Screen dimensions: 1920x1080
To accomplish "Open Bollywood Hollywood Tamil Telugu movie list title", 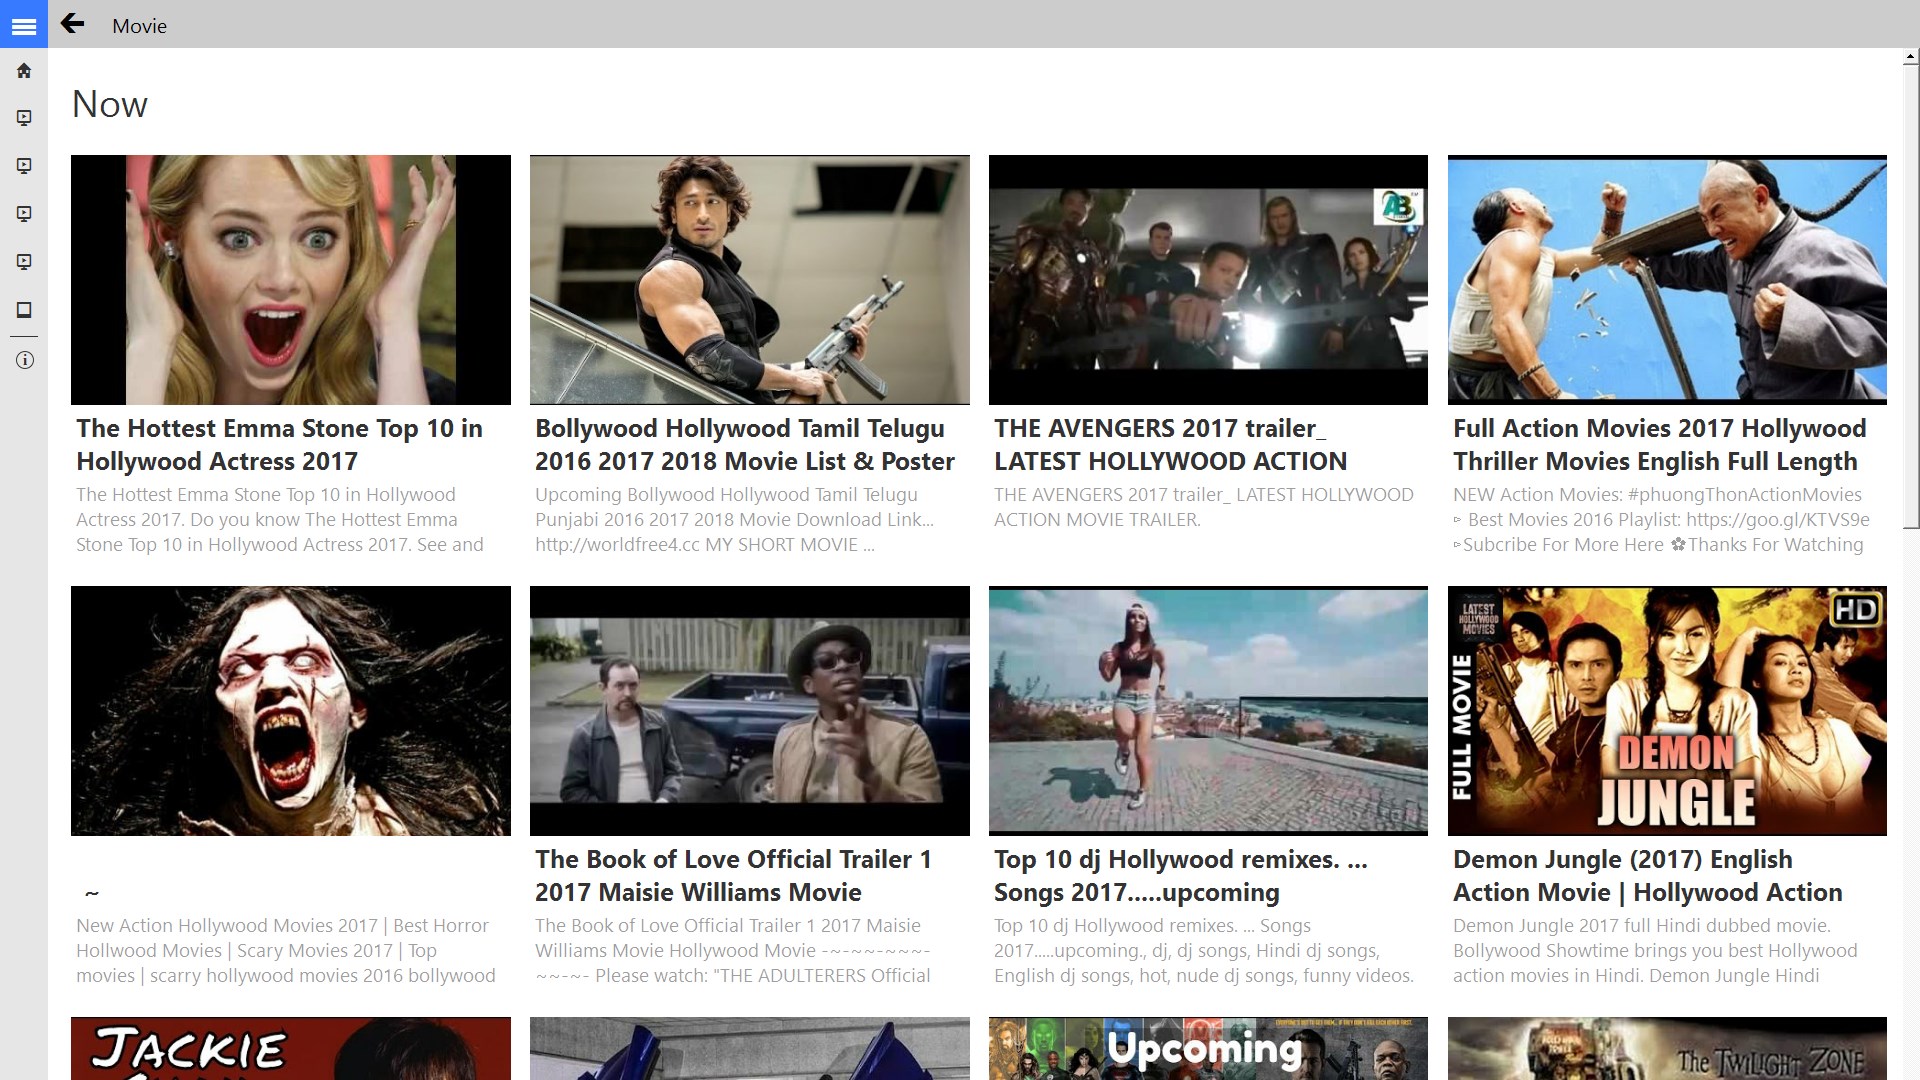I will [744, 444].
